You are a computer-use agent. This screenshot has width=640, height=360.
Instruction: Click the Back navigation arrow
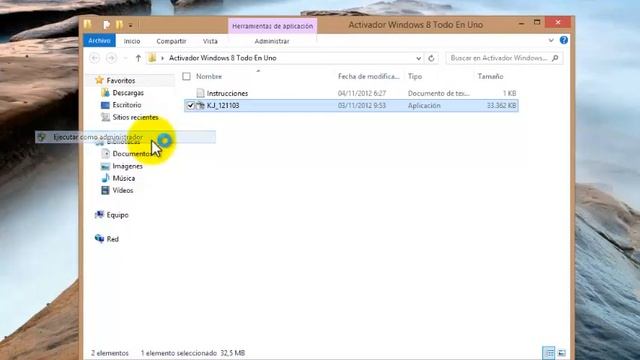(95, 58)
